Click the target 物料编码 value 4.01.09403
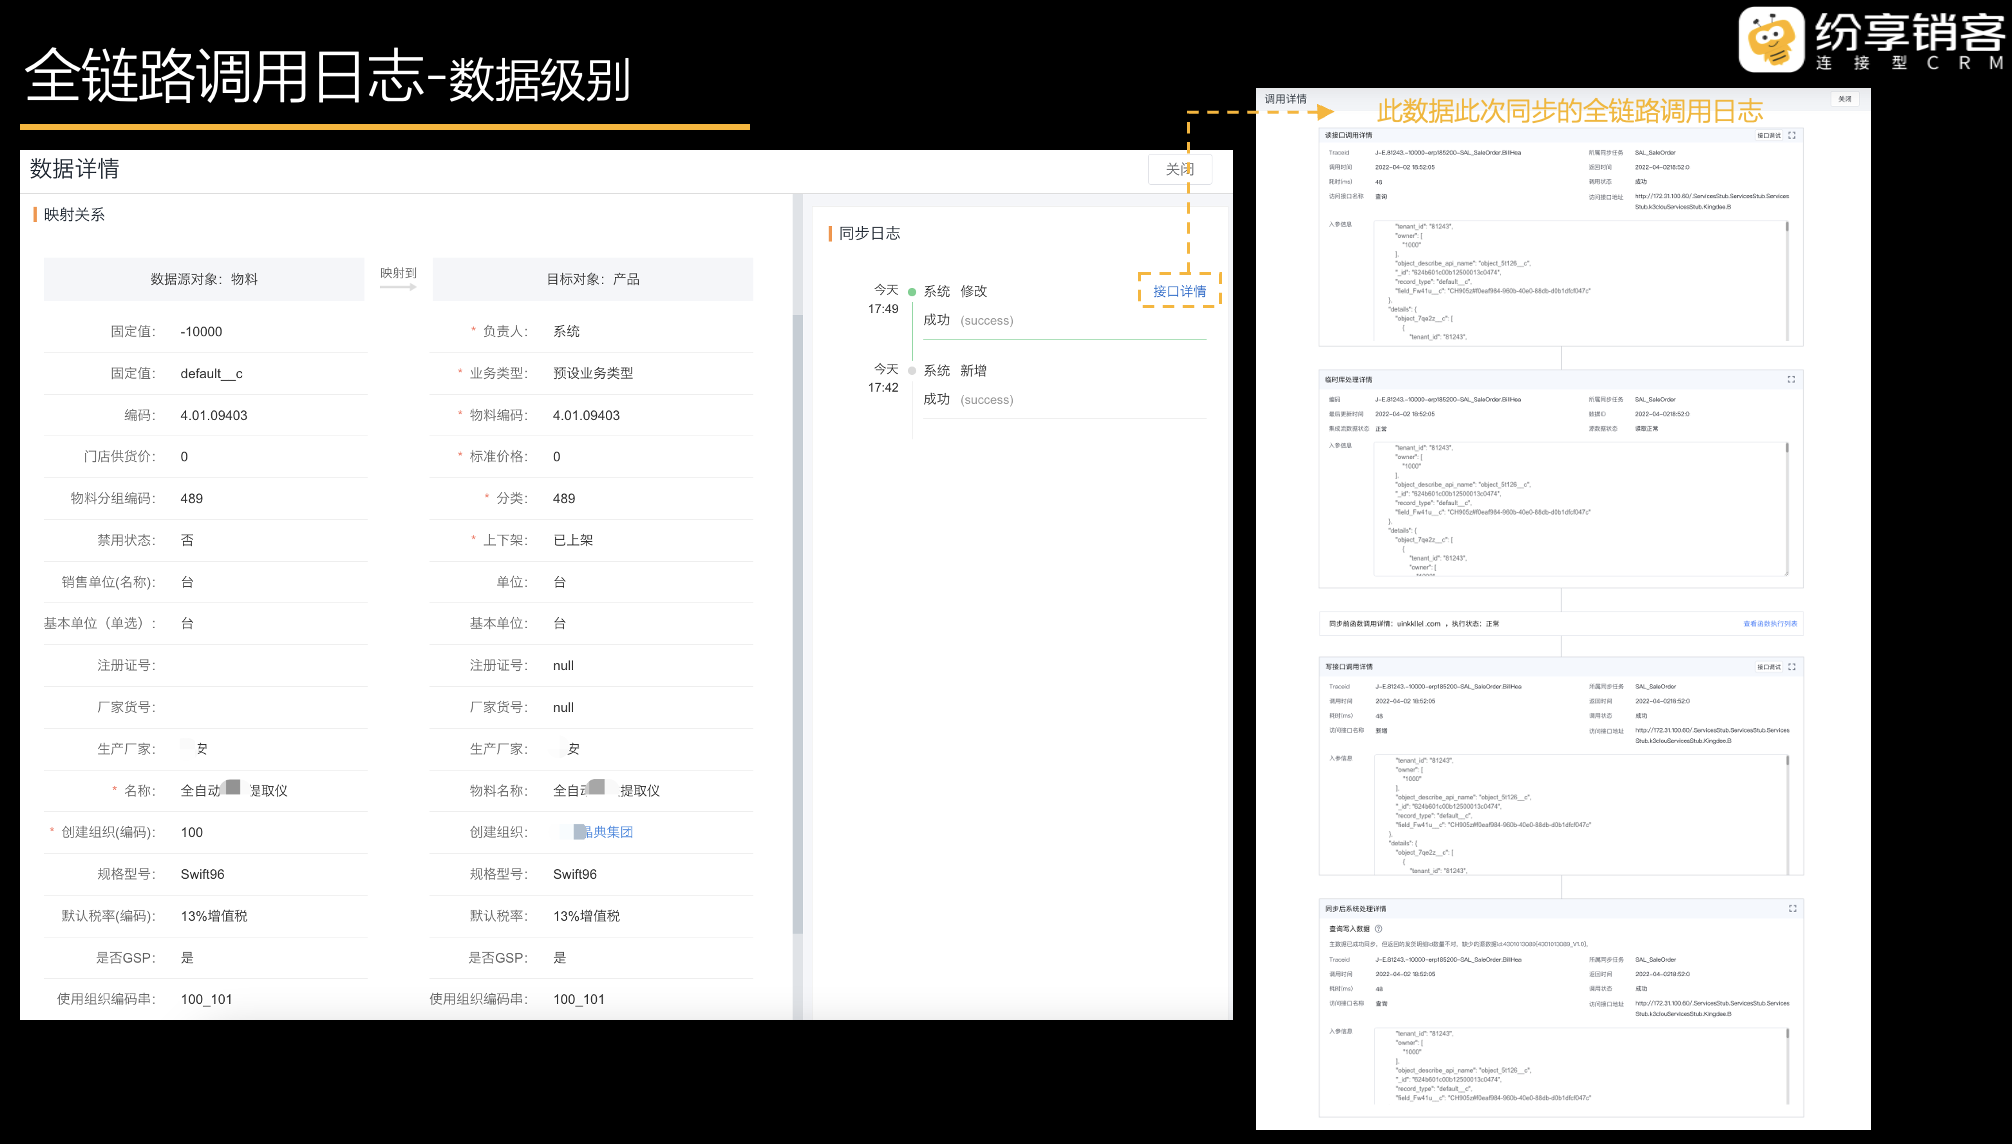The height and width of the screenshot is (1144, 2012). pos(586,415)
